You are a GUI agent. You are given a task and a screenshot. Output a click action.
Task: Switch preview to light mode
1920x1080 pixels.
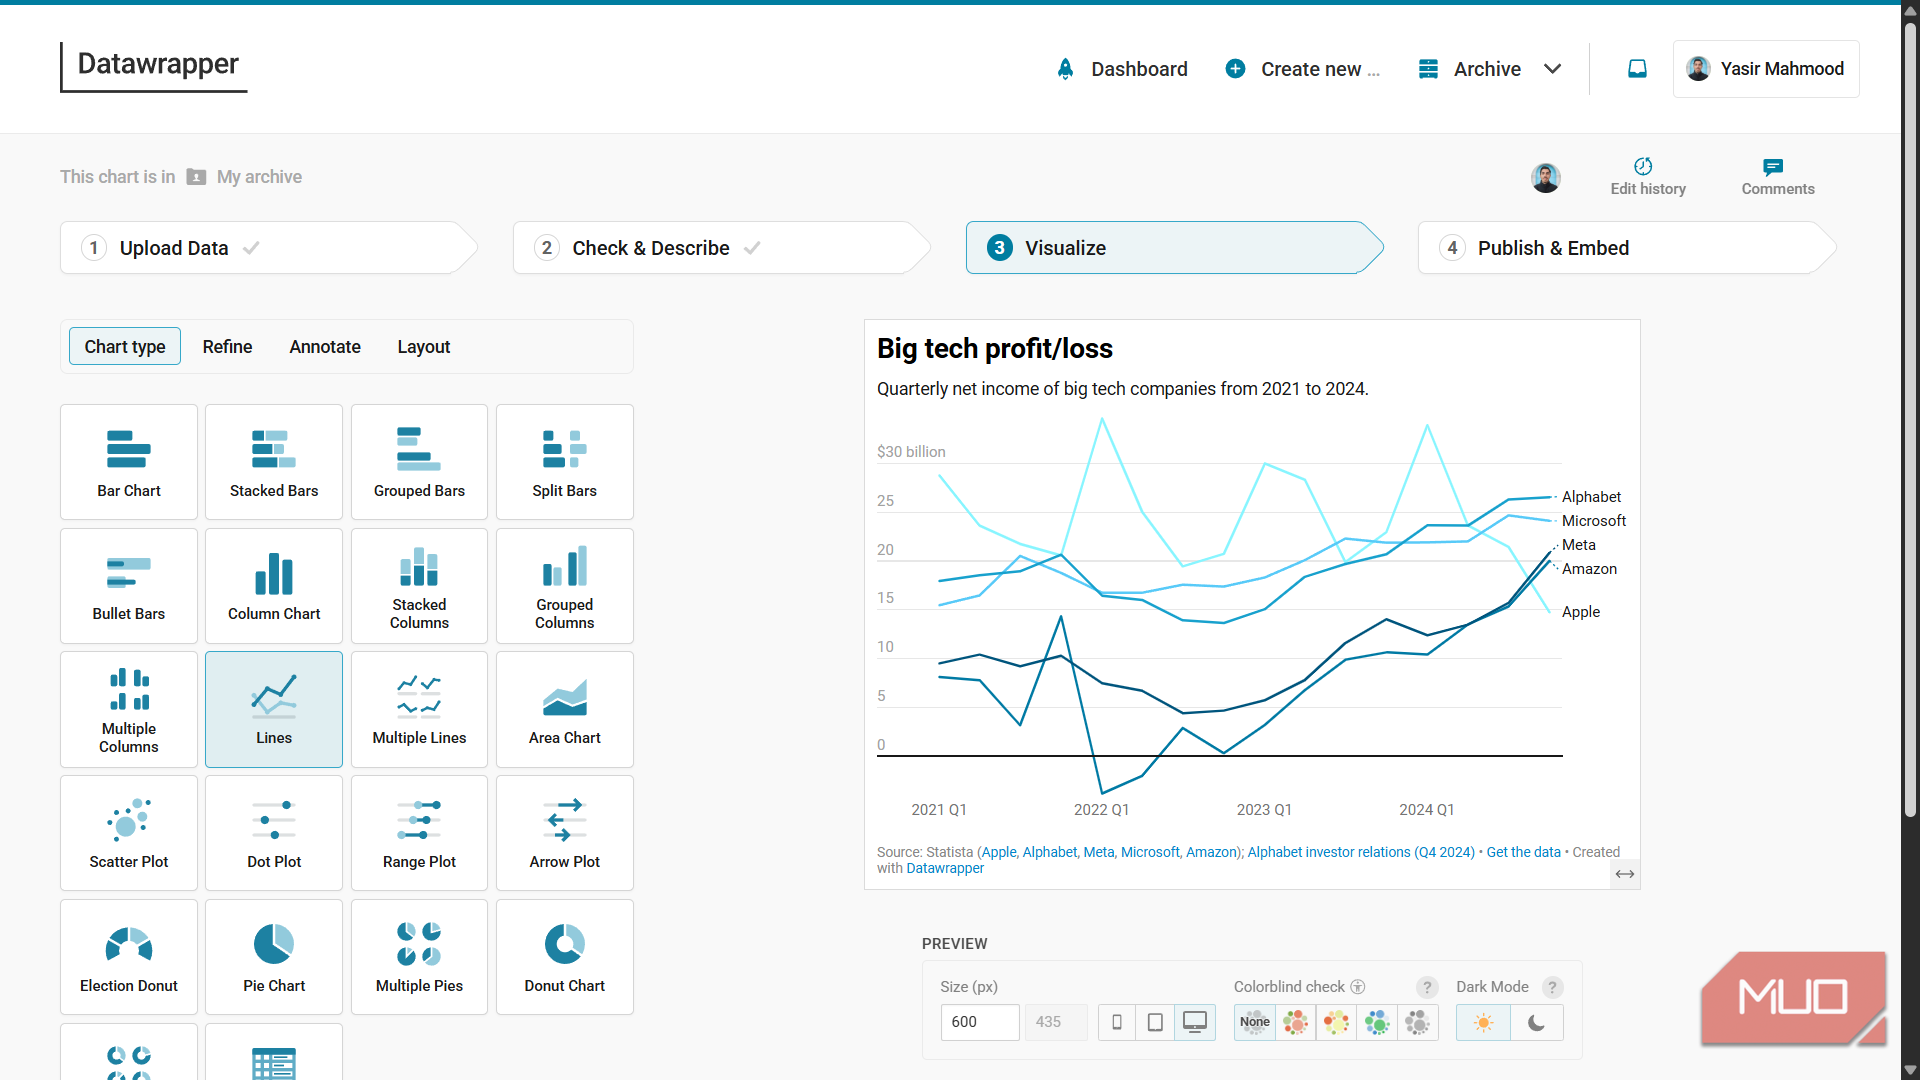1484,1022
